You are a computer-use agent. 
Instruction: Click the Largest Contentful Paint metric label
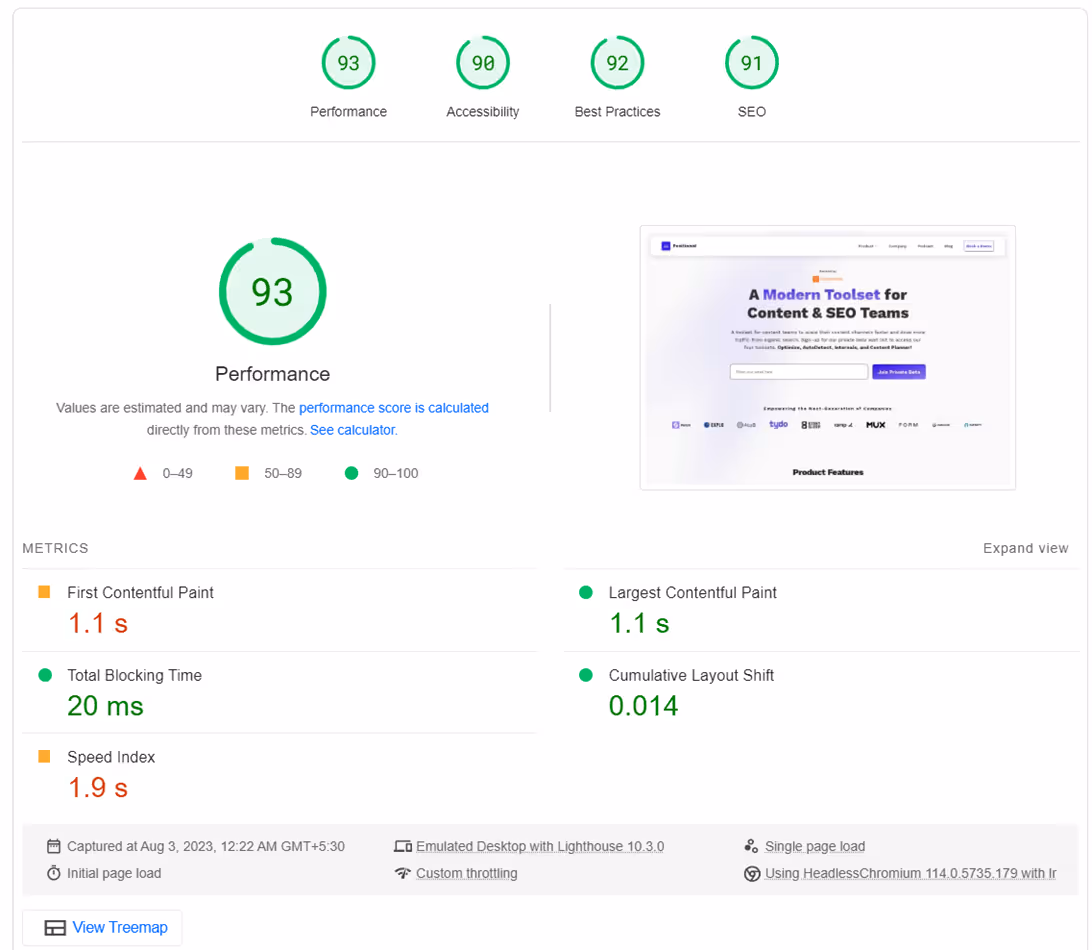[692, 593]
